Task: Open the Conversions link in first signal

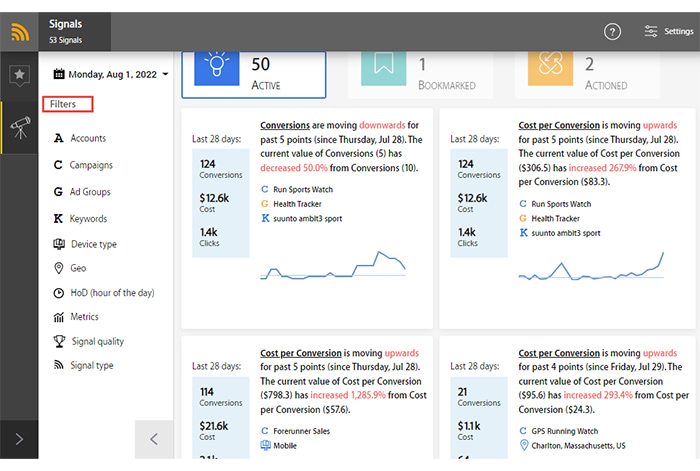Action: click(x=285, y=125)
